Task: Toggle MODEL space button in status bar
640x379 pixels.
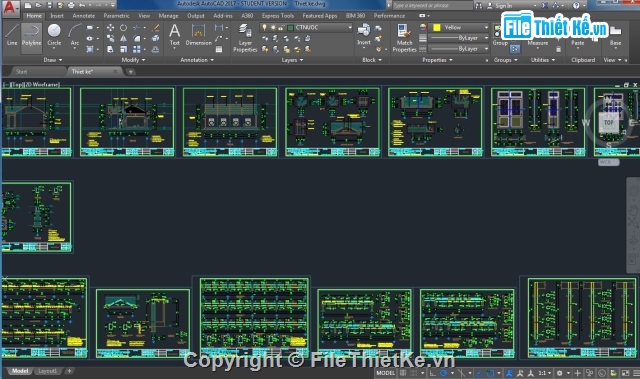Action: click(385, 373)
